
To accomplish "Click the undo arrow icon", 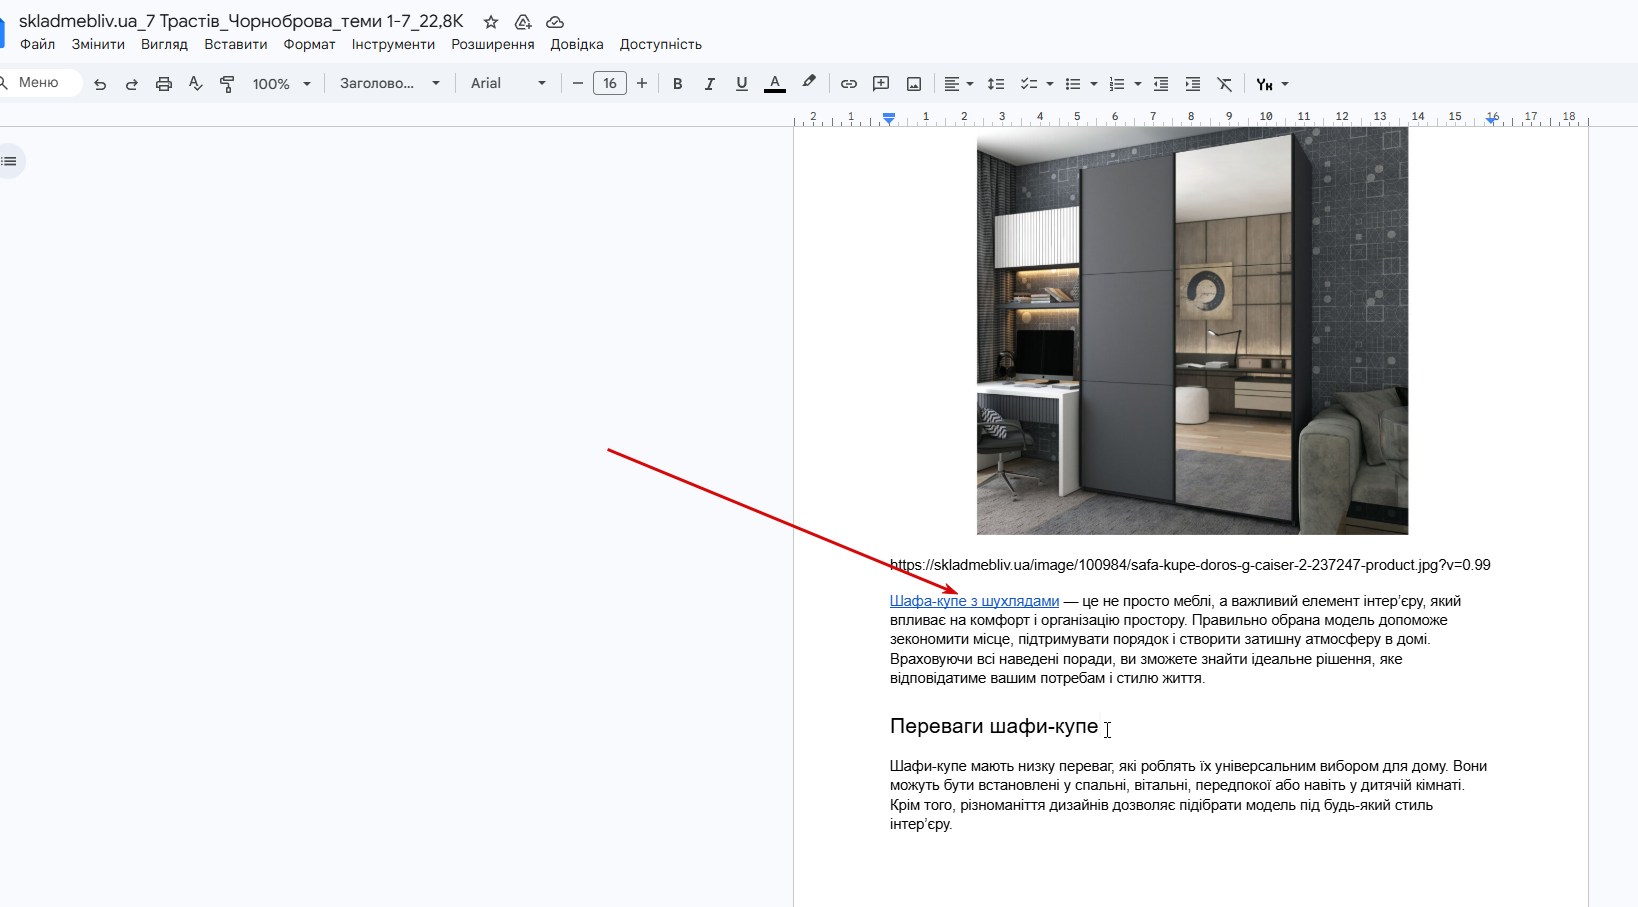I will point(100,84).
